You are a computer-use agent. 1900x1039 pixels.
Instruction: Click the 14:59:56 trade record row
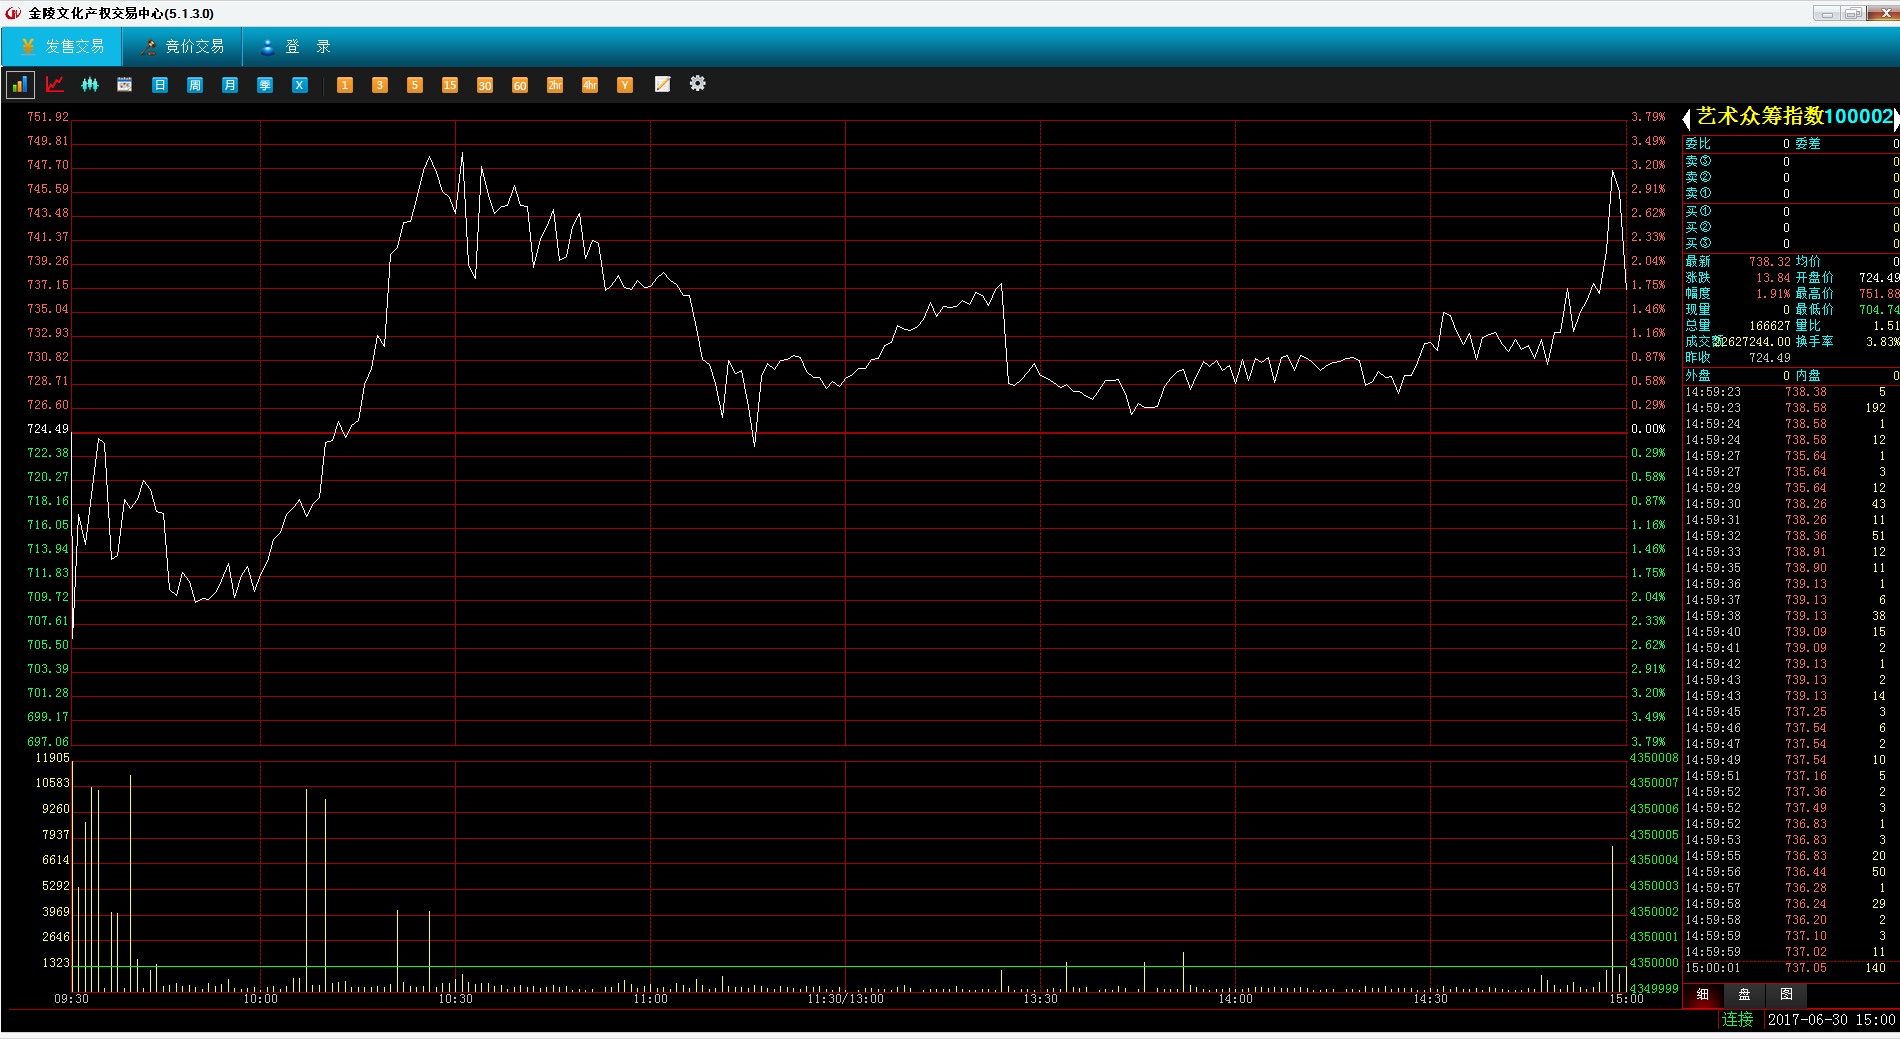pos(1791,872)
